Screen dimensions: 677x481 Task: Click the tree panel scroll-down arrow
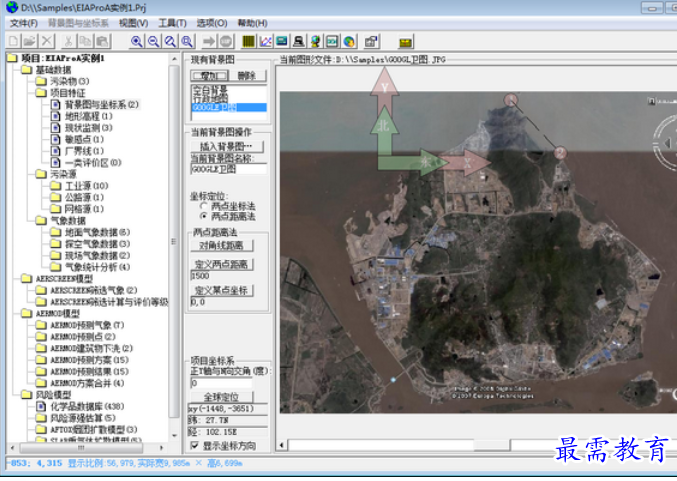click(174, 436)
